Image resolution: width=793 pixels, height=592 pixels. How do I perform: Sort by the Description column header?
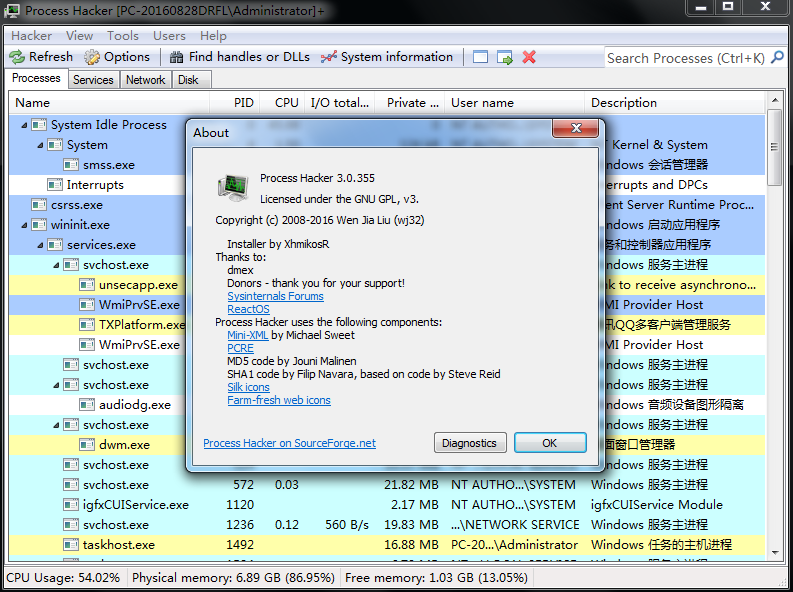[675, 103]
